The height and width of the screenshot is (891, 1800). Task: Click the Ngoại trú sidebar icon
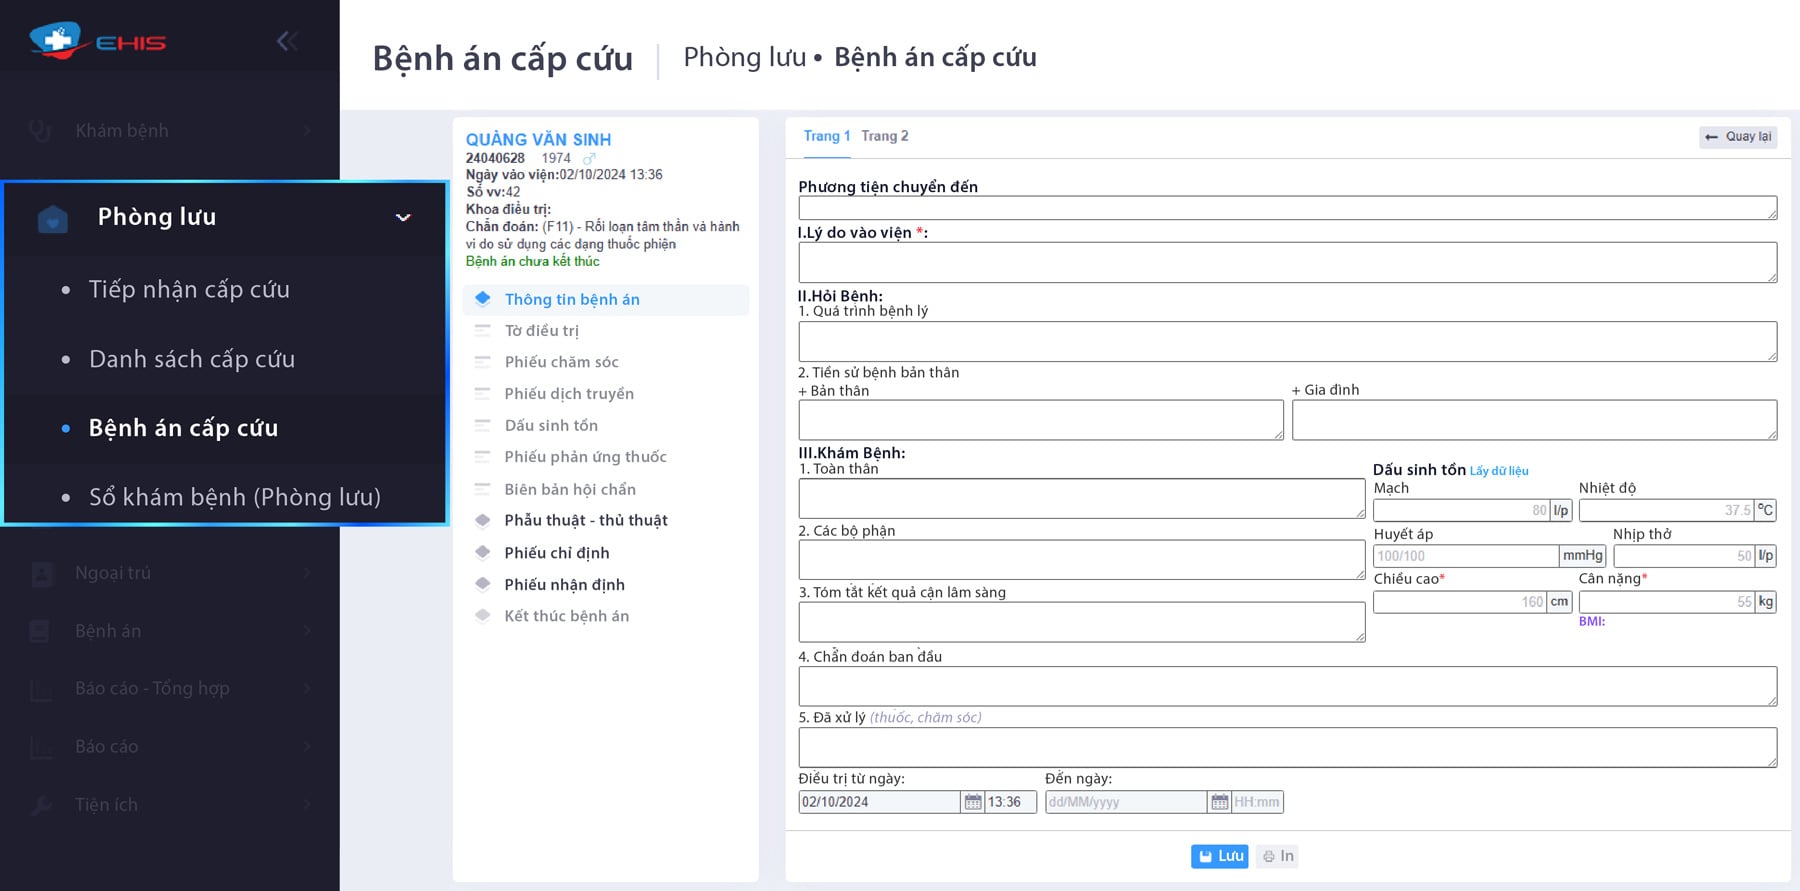click(x=41, y=574)
